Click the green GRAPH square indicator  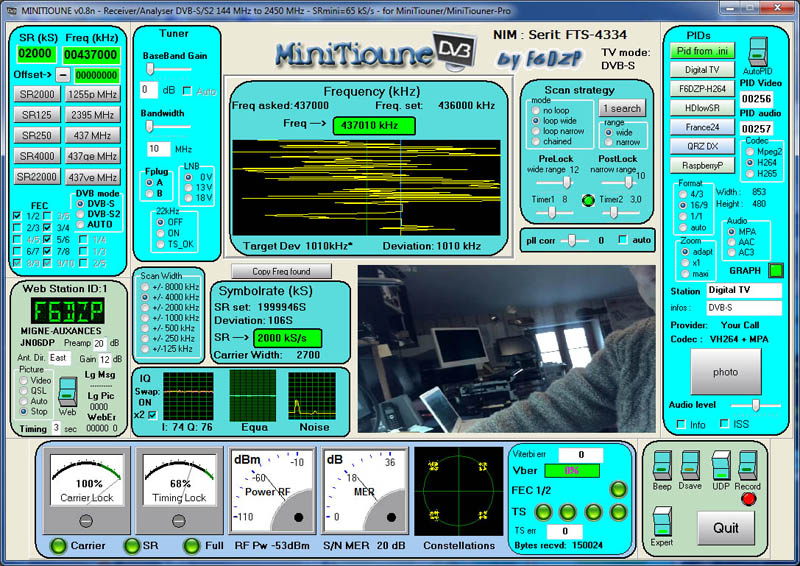click(776, 270)
